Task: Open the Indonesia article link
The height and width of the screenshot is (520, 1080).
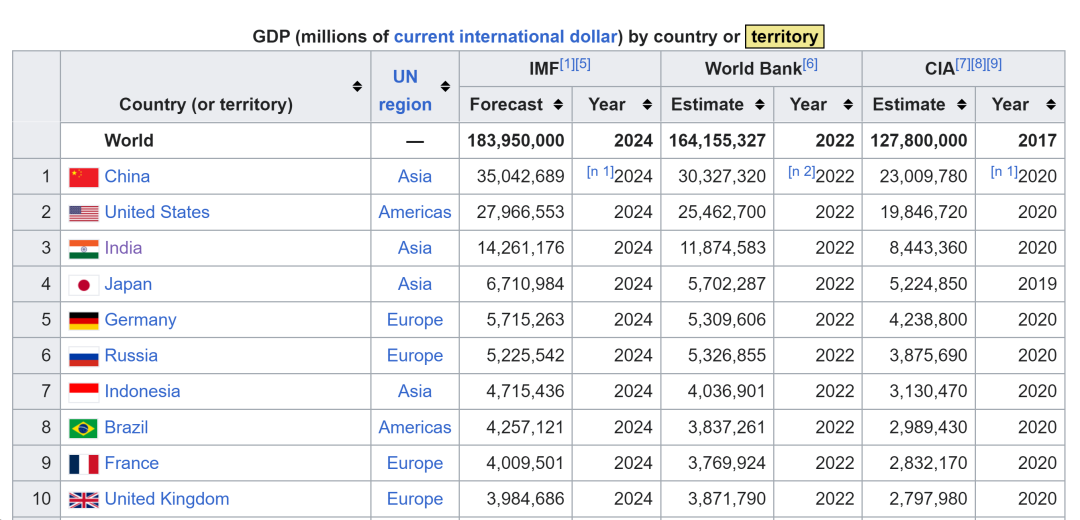Action: pos(143,391)
